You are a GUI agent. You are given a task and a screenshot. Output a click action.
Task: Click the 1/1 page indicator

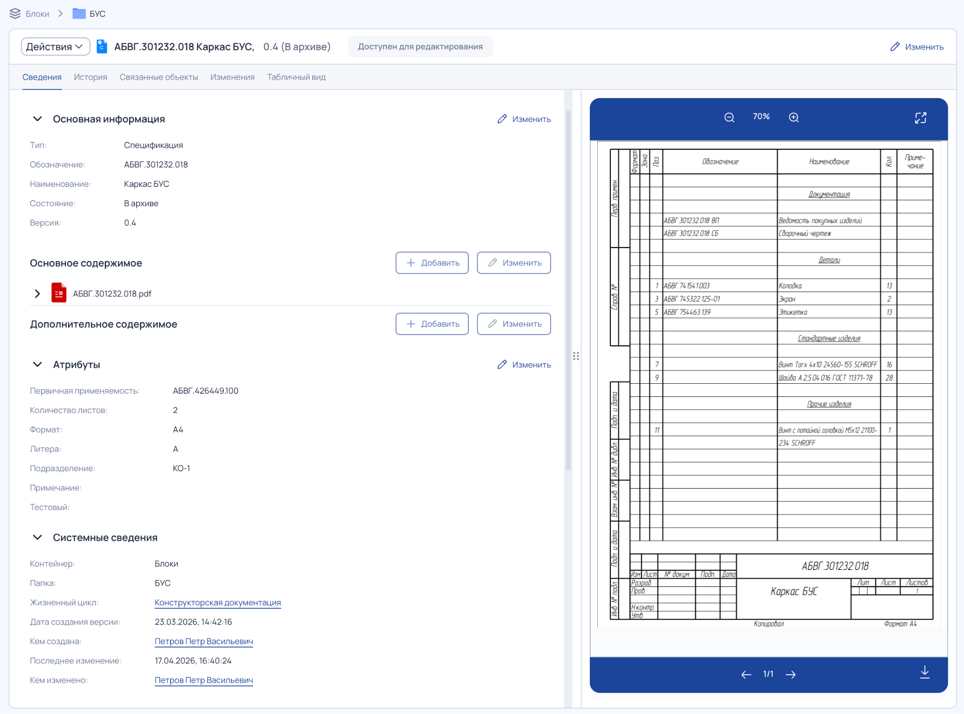point(768,674)
